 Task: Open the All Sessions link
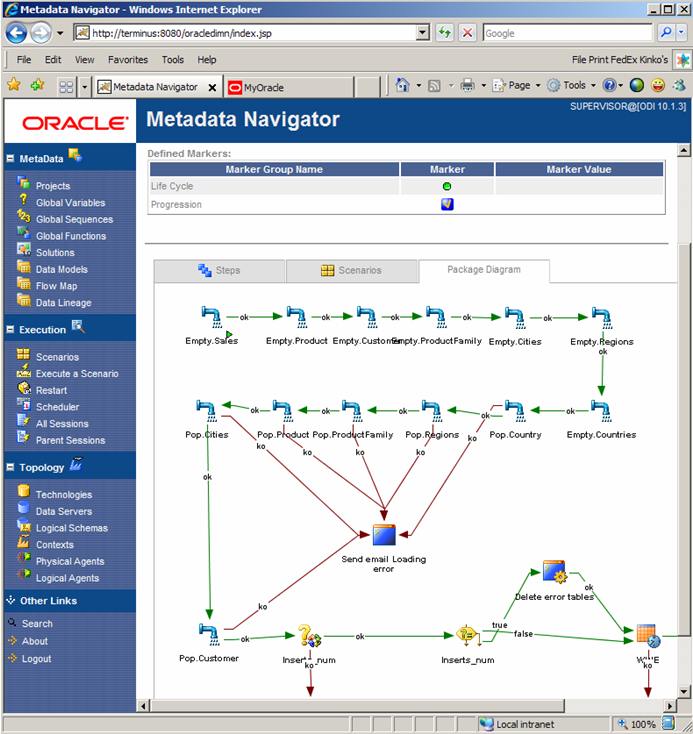pos(62,424)
